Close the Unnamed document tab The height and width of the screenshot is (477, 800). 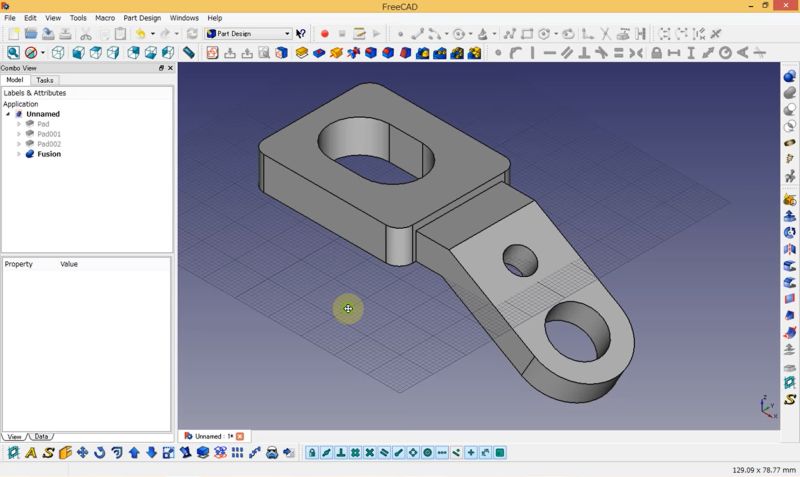[x=240, y=436]
